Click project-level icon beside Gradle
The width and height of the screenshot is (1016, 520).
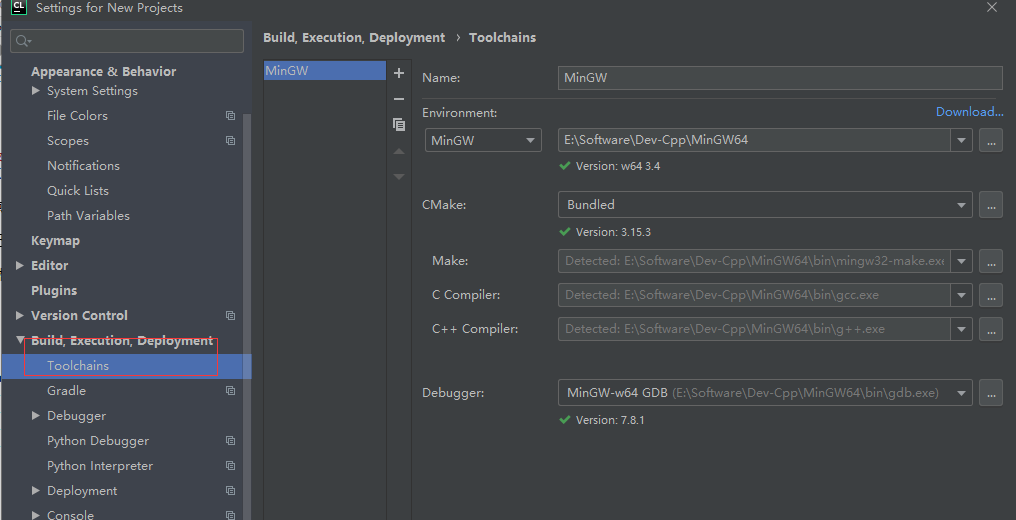coord(230,390)
